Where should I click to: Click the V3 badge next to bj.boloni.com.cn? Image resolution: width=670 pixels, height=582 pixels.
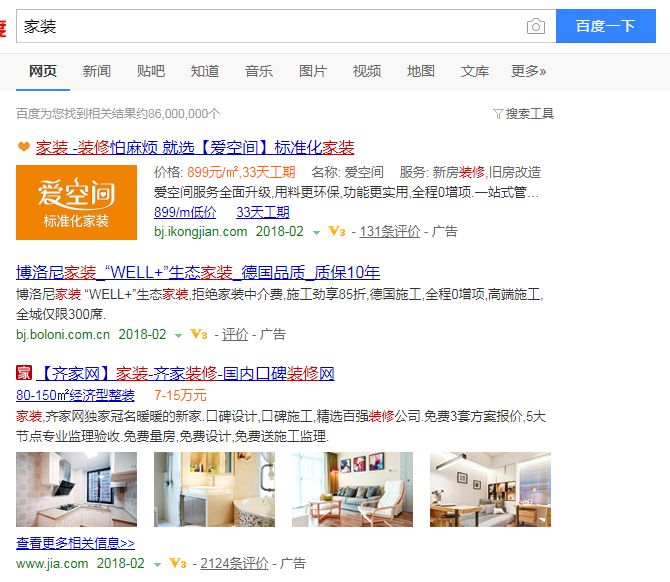point(199,334)
